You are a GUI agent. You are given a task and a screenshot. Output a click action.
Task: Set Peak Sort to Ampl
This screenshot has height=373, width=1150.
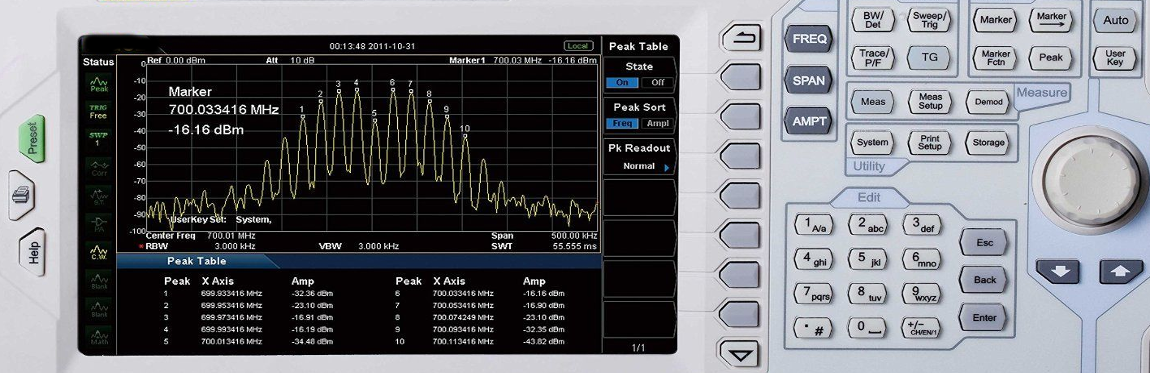(658, 124)
